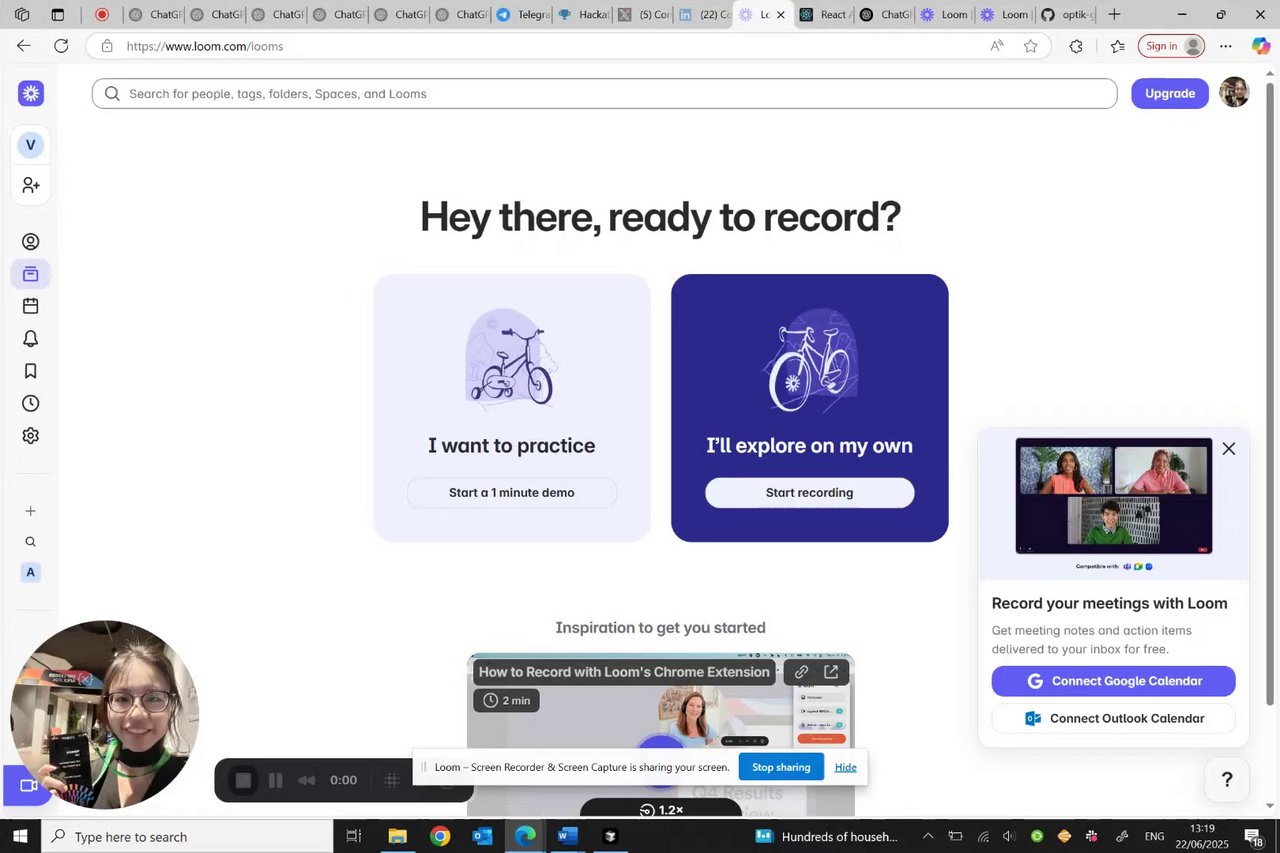Close the active Loom tab
The height and width of the screenshot is (853, 1280).
(x=781, y=15)
